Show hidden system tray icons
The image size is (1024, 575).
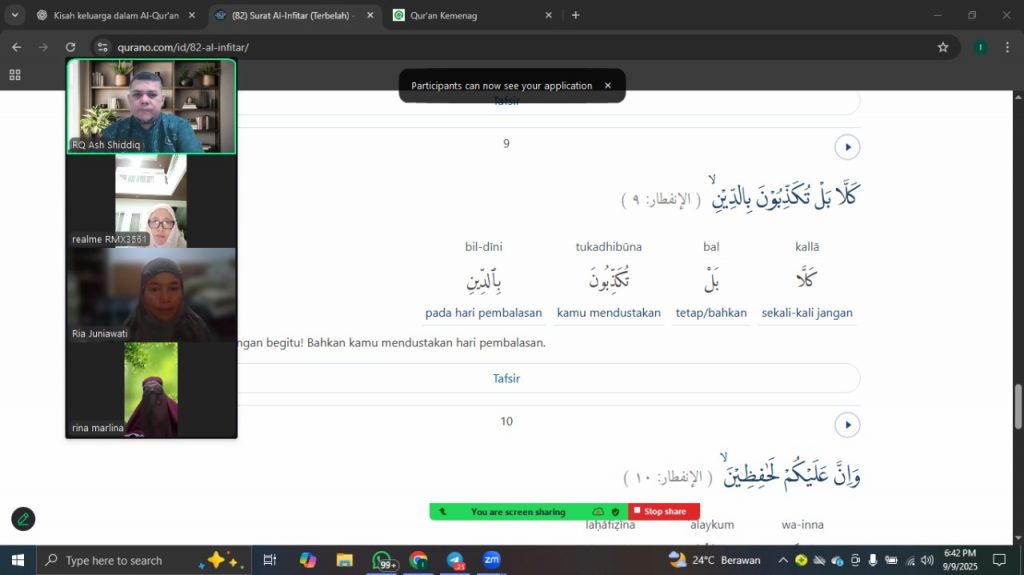click(783, 560)
